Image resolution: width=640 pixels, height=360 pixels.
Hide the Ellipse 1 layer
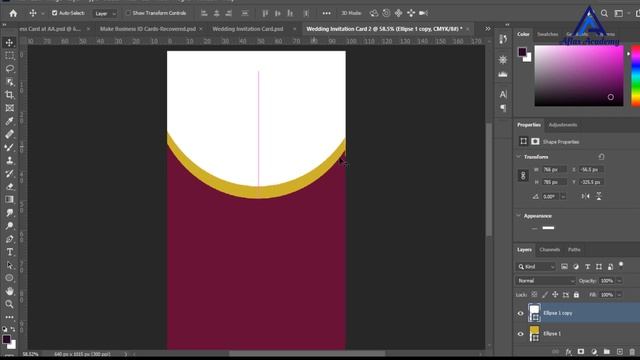click(520, 334)
